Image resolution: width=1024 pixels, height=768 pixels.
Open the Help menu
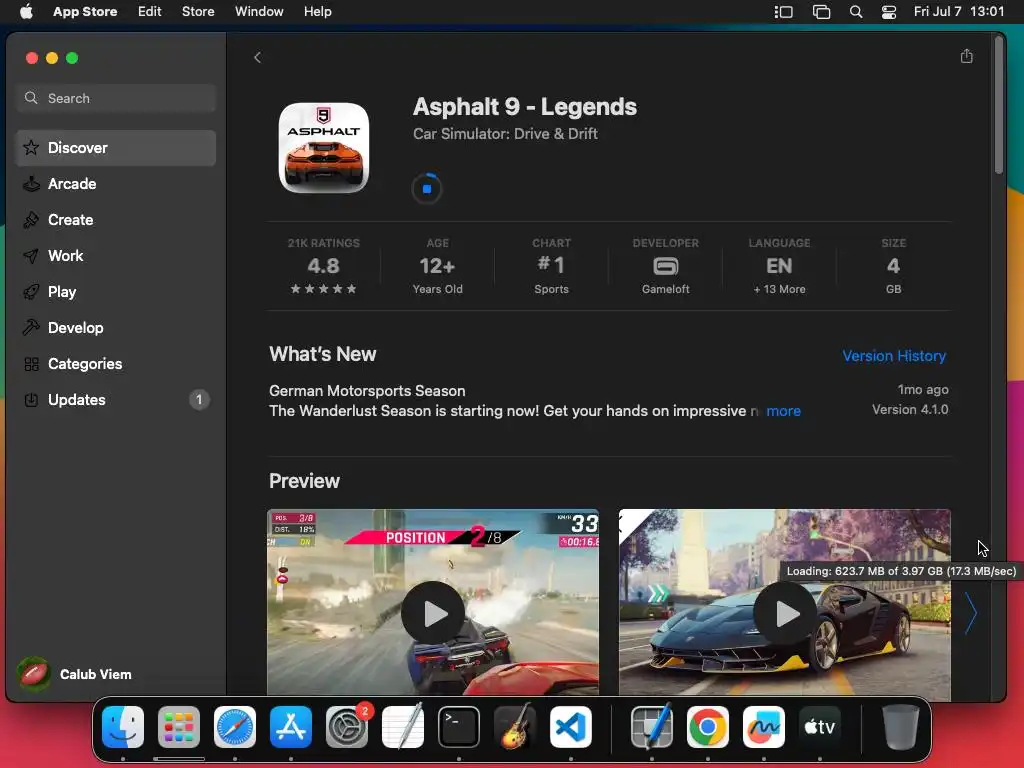[317, 11]
